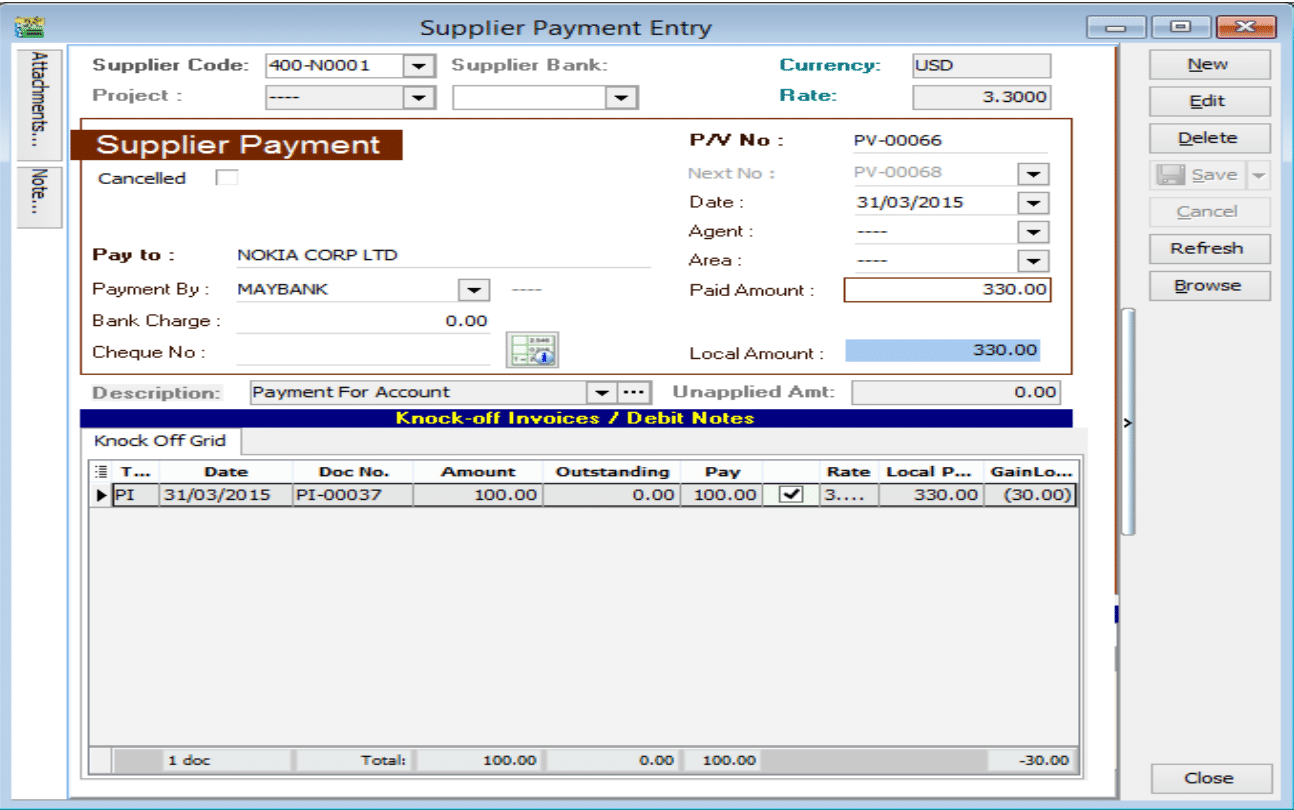This screenshot has width=1294, height=810.
Task: Click the Pay cell showing 100.00 in row
Action: [722, 495]
